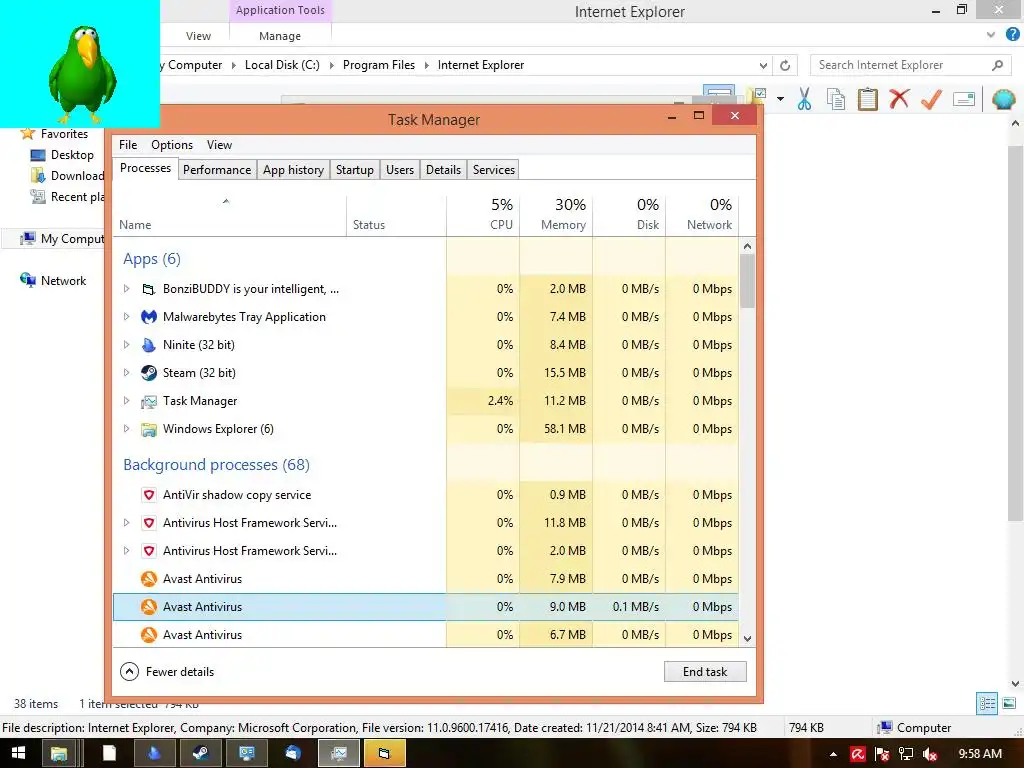Click the BonziBUDDY process icon

(149, 289)
